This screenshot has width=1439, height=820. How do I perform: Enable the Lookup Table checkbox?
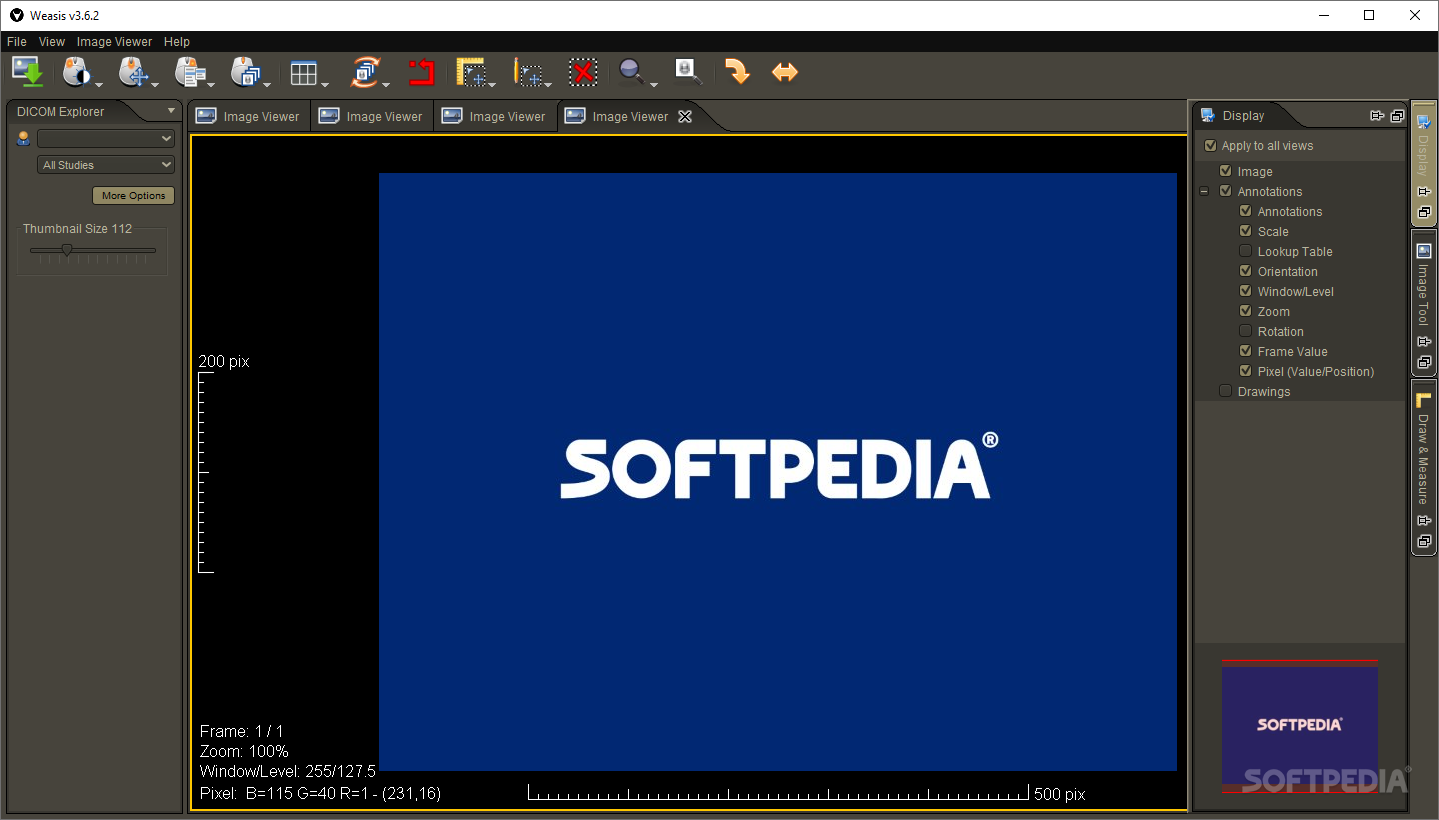pyautogui.click(x=1246, y=251)
